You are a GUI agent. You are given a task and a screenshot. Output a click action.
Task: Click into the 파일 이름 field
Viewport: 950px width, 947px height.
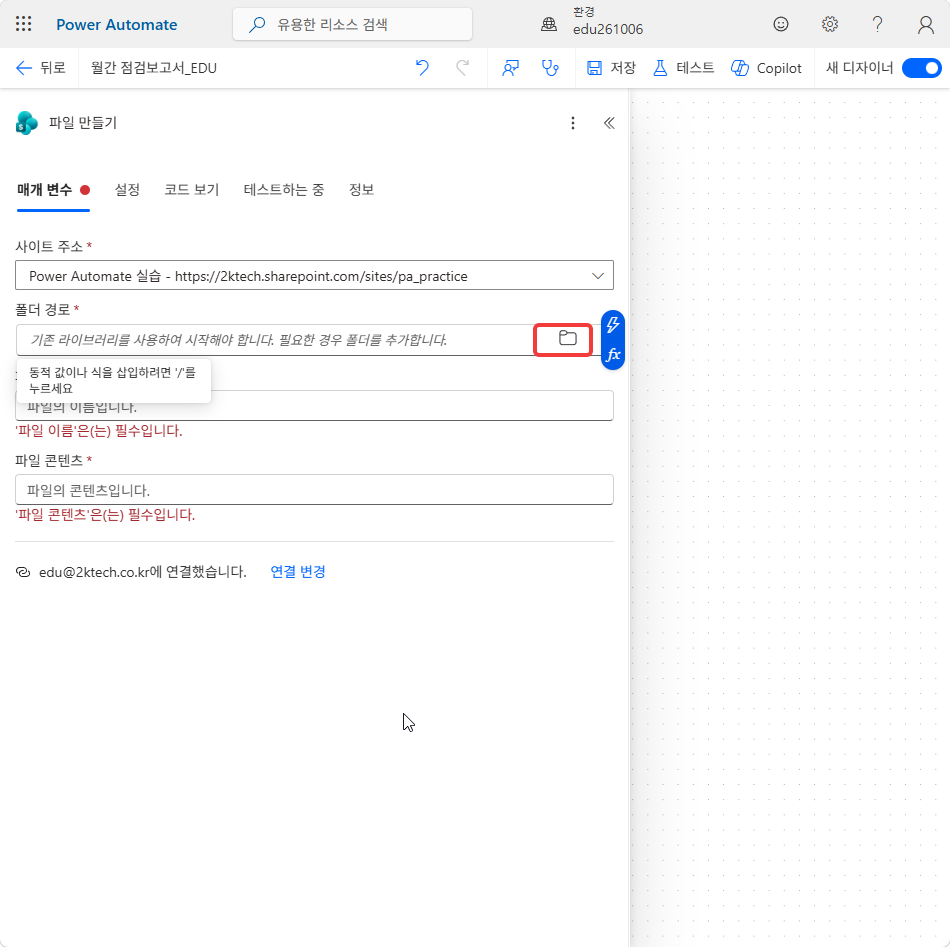pos(314,405)
